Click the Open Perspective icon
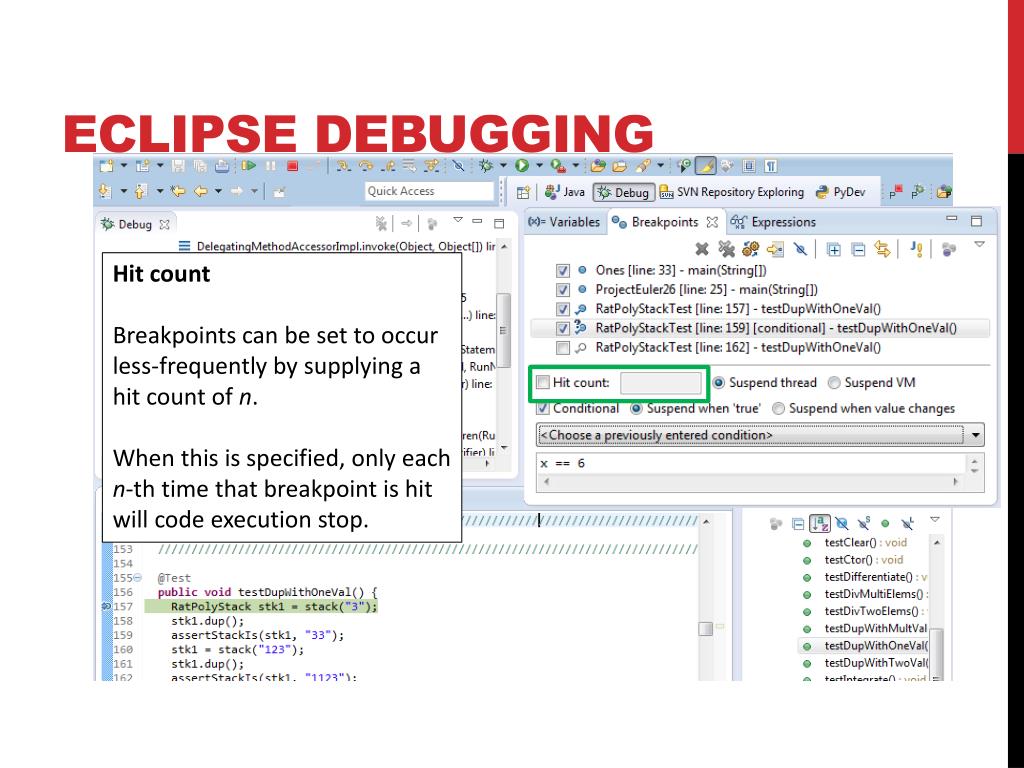This screenshot has width=1024, height=768. [523, 192]
